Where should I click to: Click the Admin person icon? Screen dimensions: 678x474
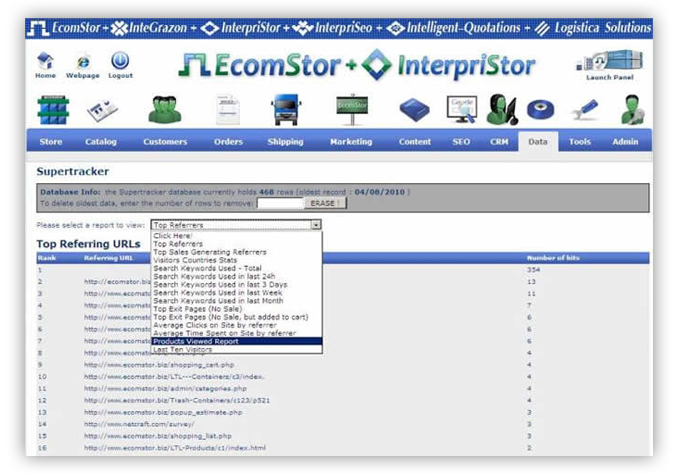(632, 110)
